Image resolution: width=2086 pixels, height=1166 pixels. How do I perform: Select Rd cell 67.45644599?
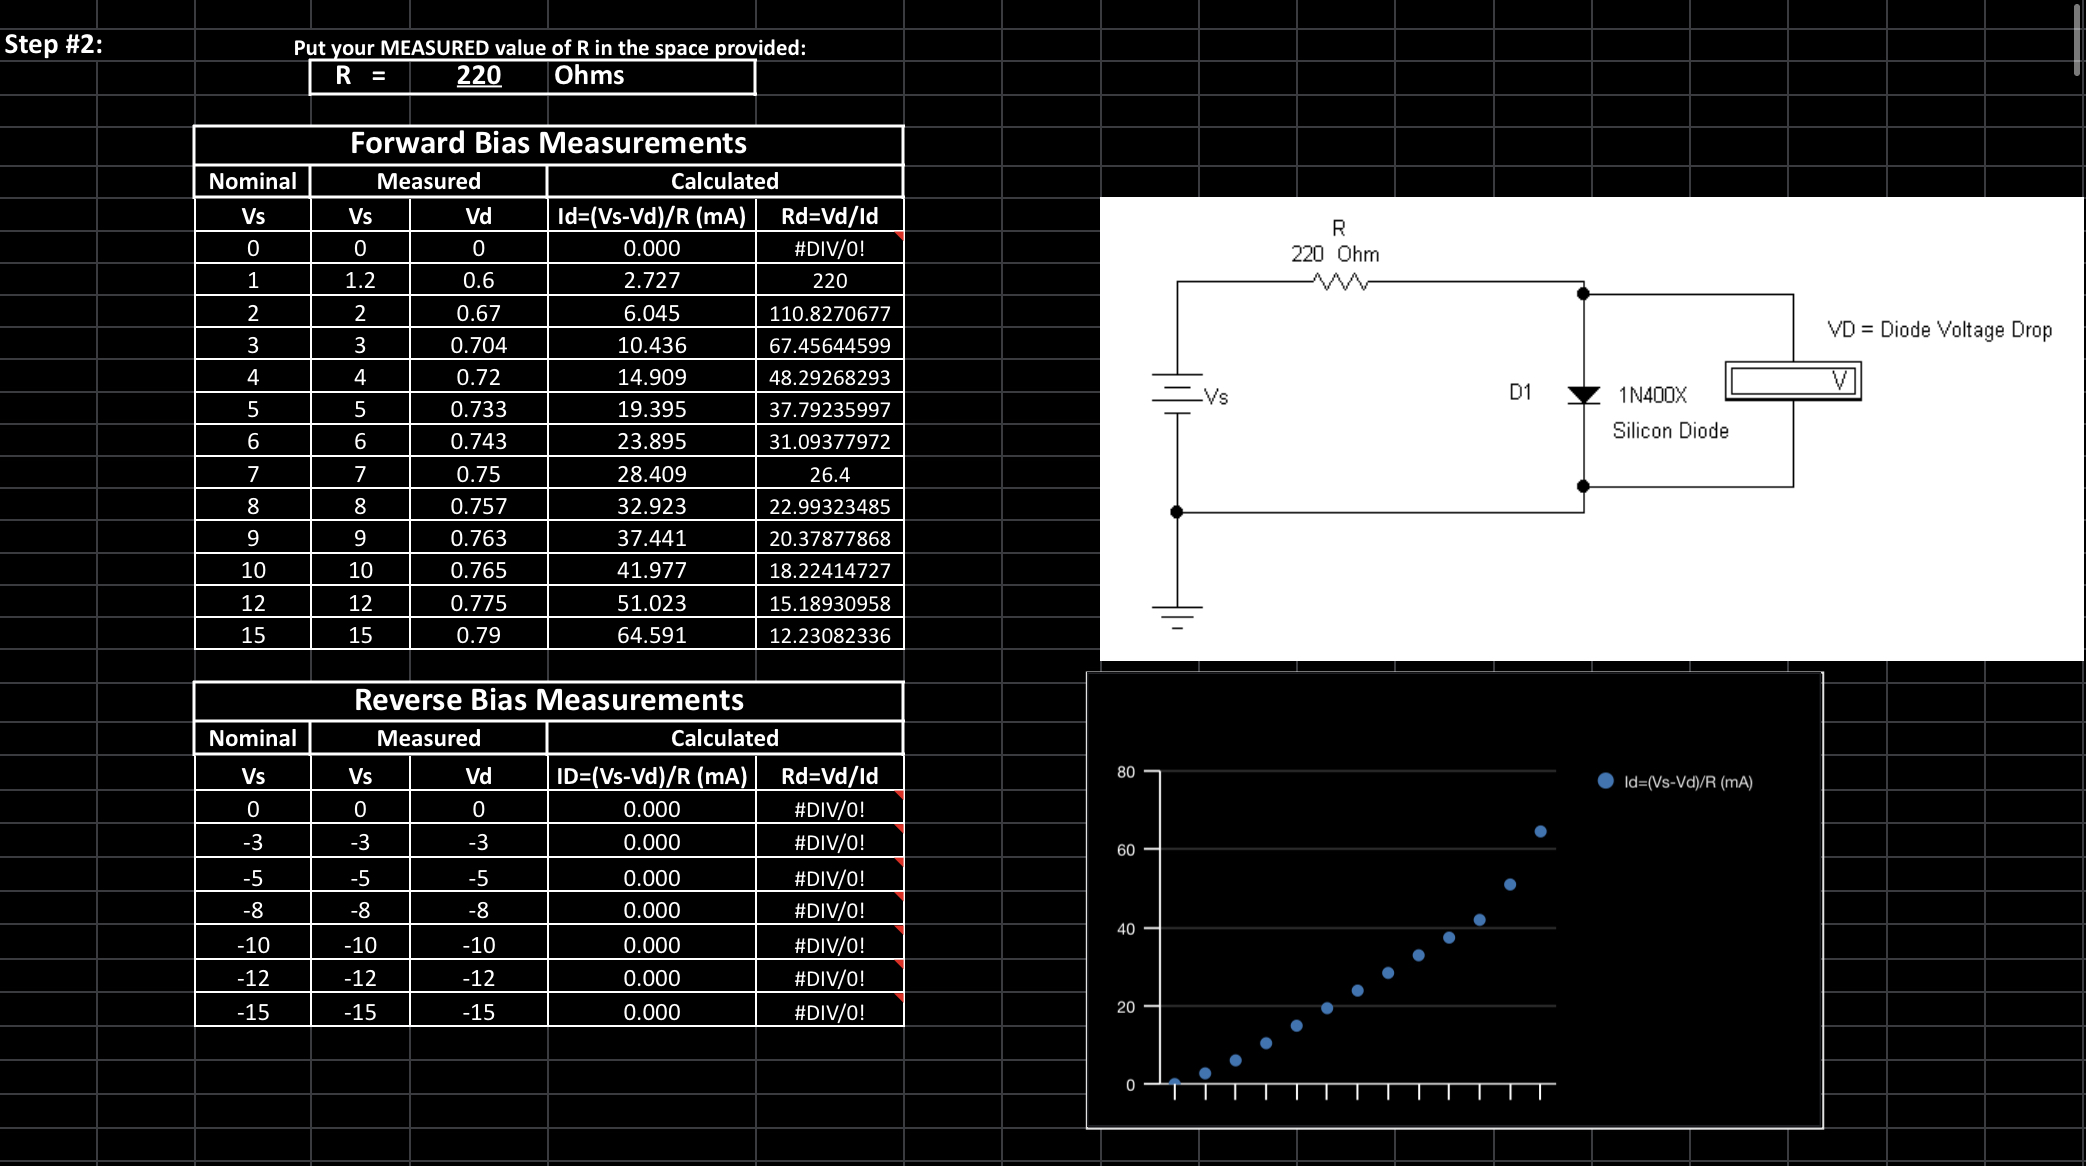830,345
